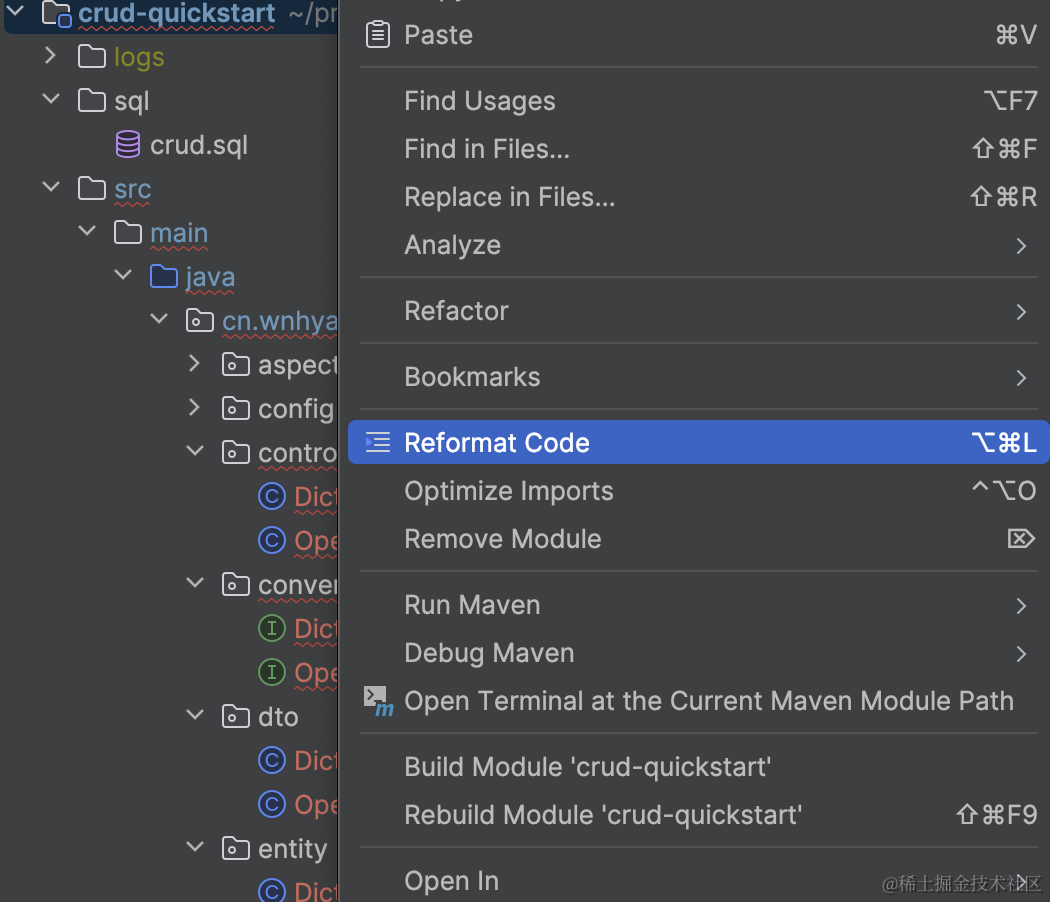Click the logs folder icon
The width and height of the screenshot is (1050, 902).
point(92,57)
